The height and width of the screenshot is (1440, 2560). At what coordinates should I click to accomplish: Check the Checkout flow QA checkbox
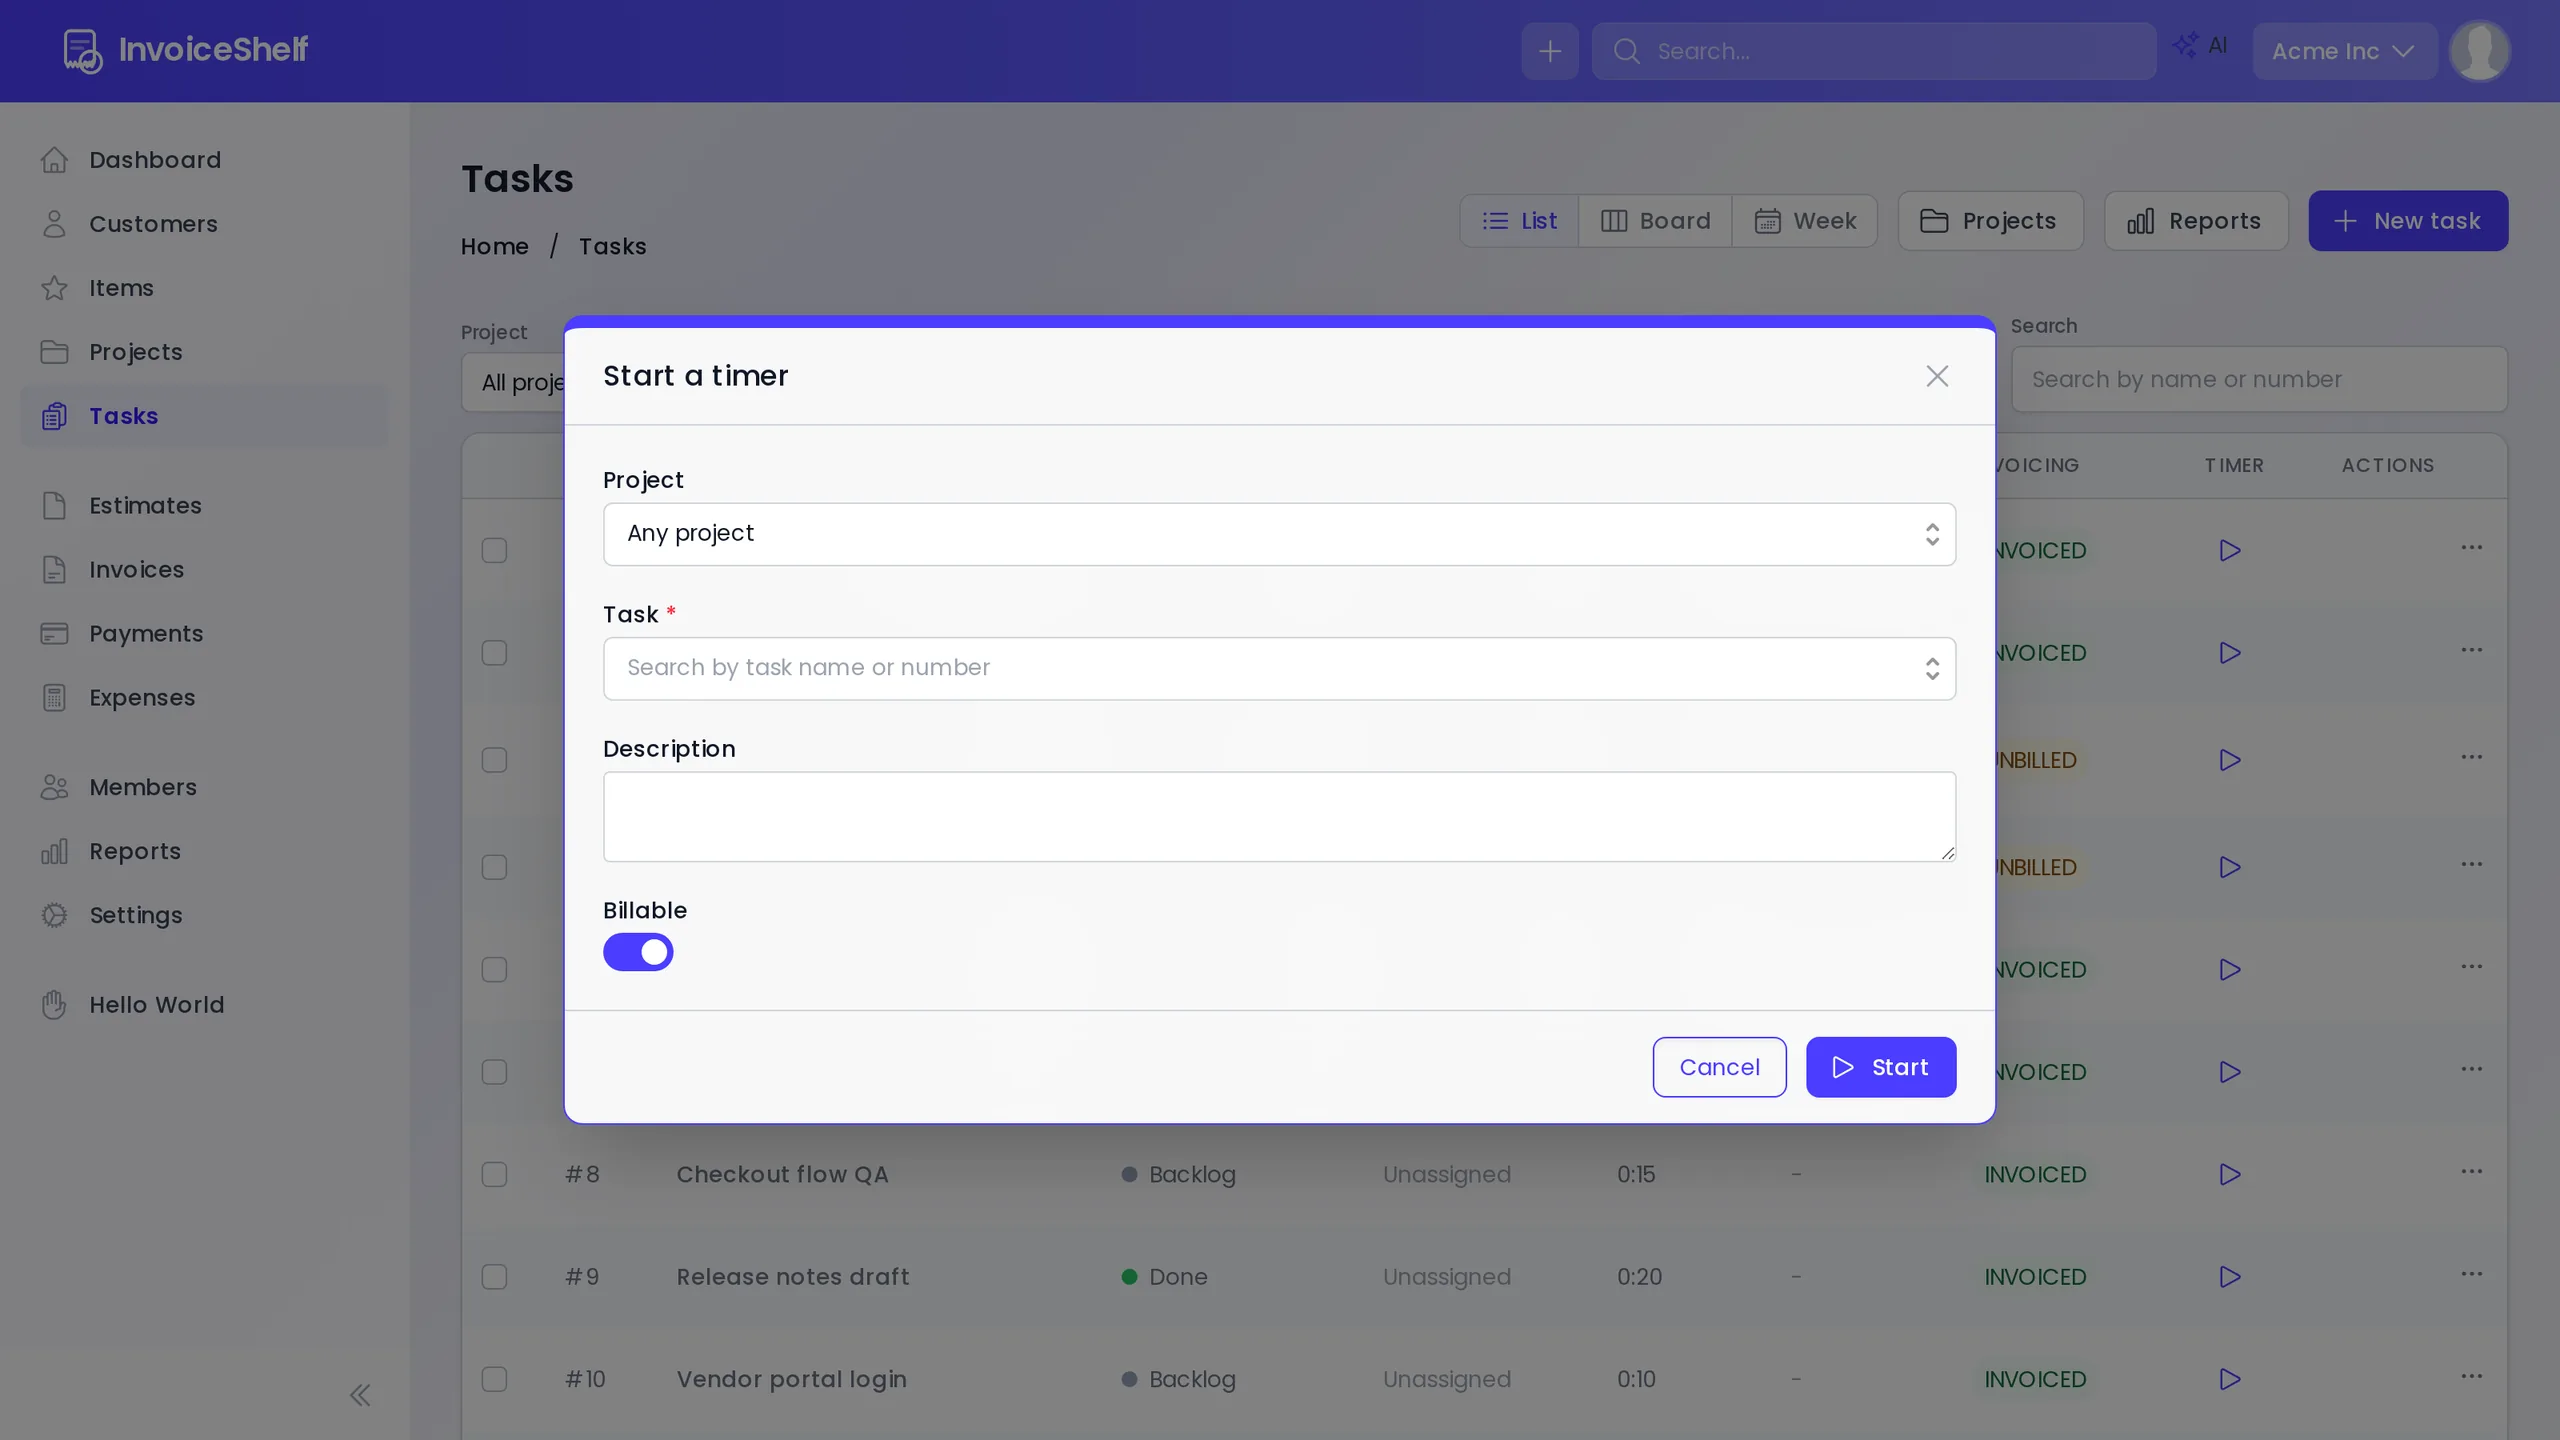pos(494,1174)
